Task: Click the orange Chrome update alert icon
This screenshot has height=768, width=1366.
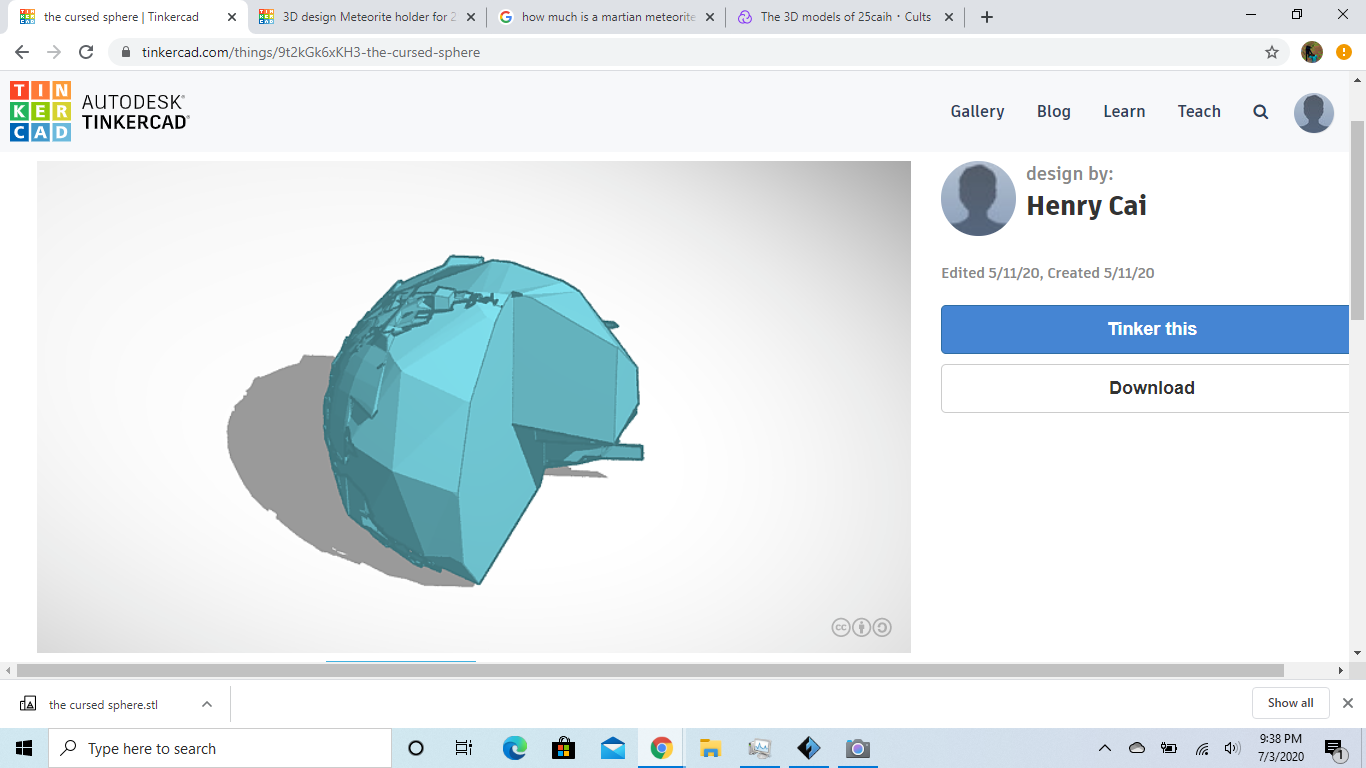Action: pos(1343,52)
